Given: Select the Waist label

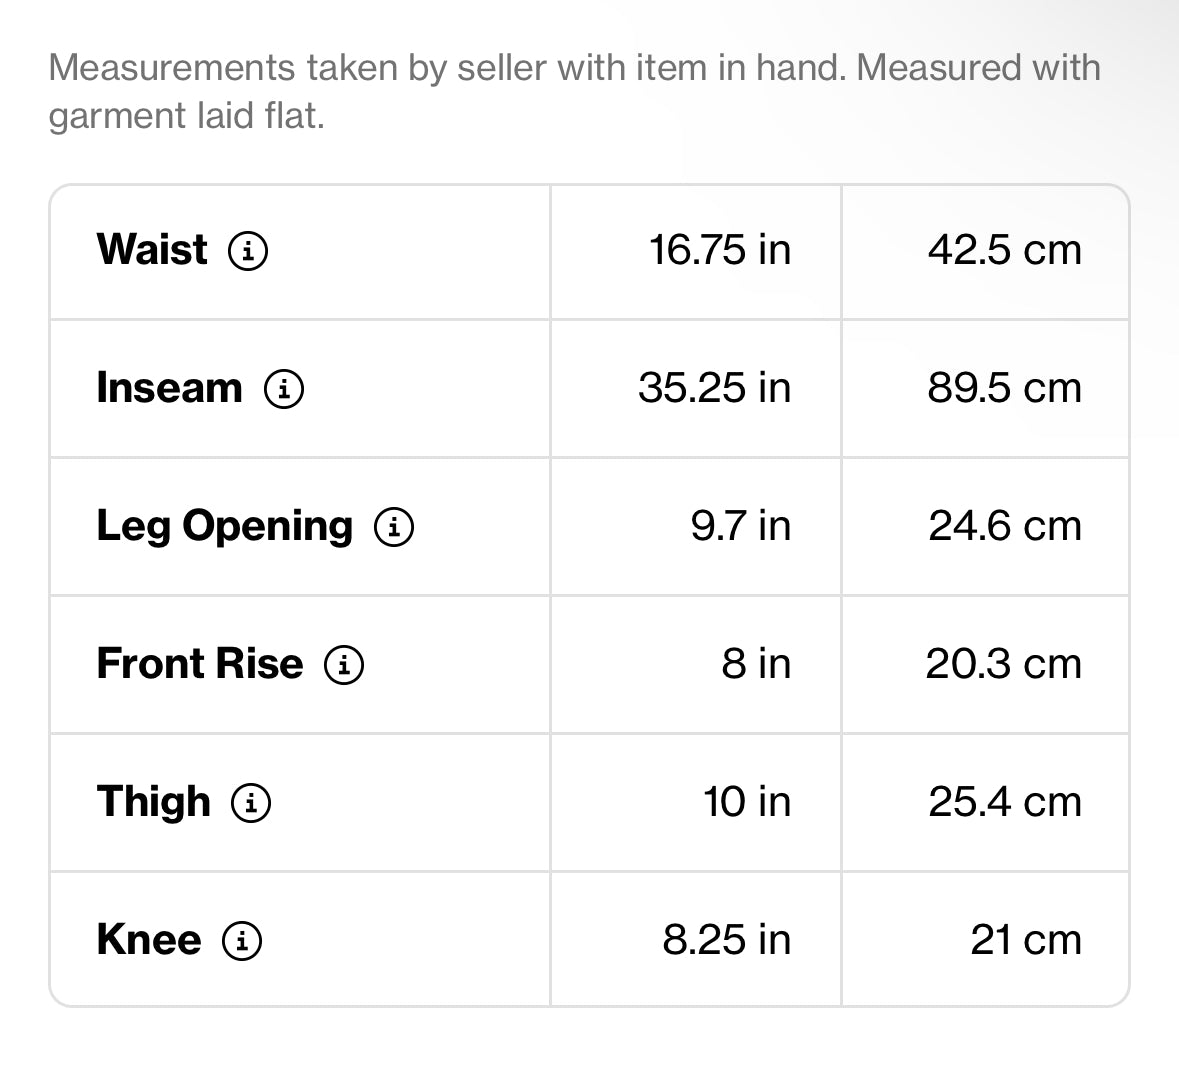Looking at the screenshot, I should pyautogui.click(x=152, y=249).
